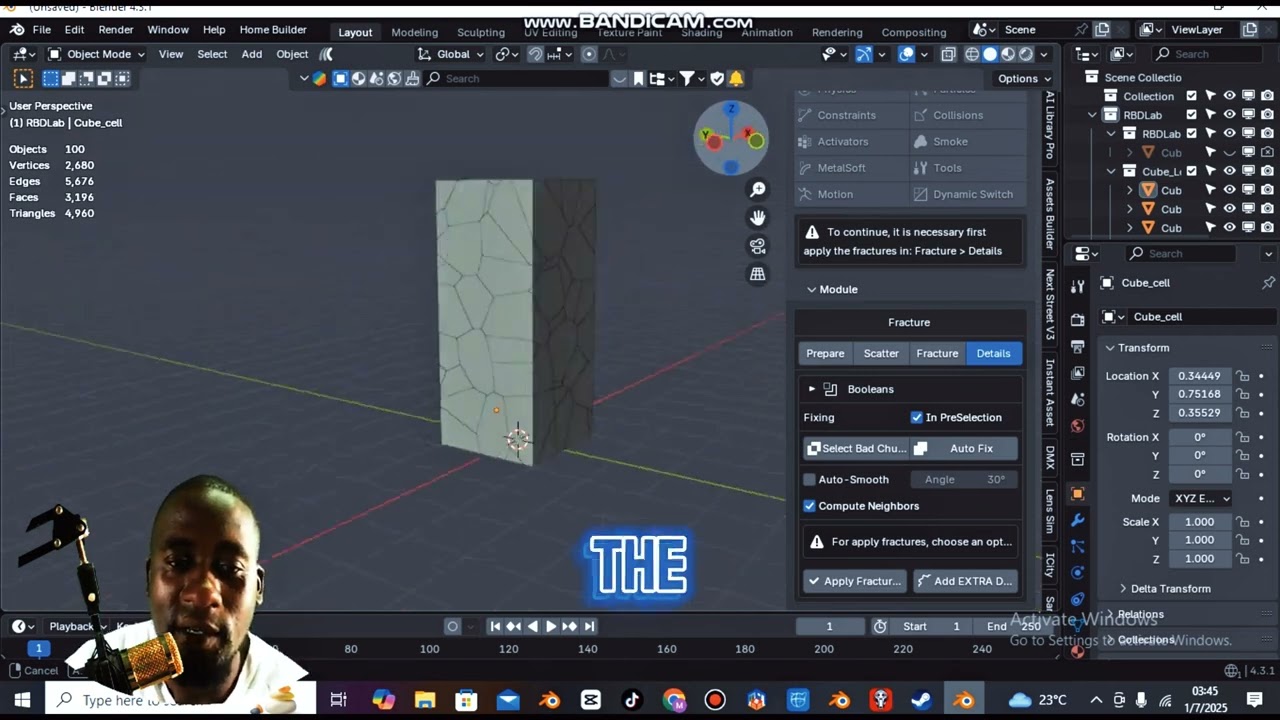This screenshot has height=720, width=1280.
Task: Open the viewport Options dropdown
Action: point(1024,78)
